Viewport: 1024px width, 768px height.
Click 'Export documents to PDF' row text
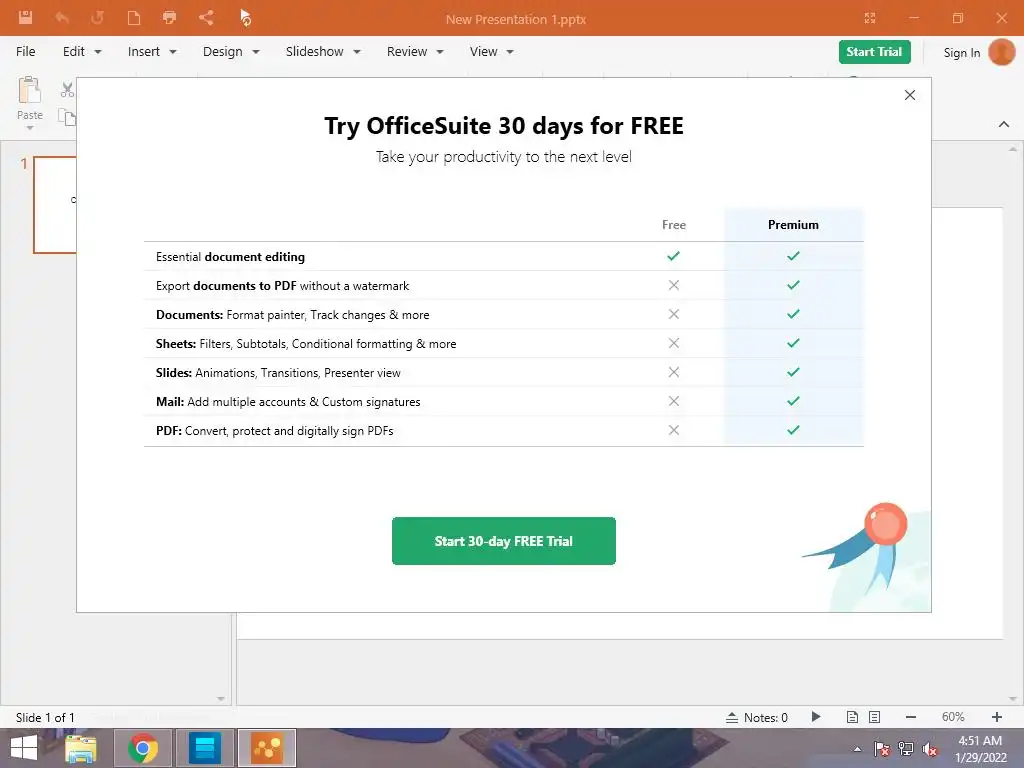(x=282, y=286)
